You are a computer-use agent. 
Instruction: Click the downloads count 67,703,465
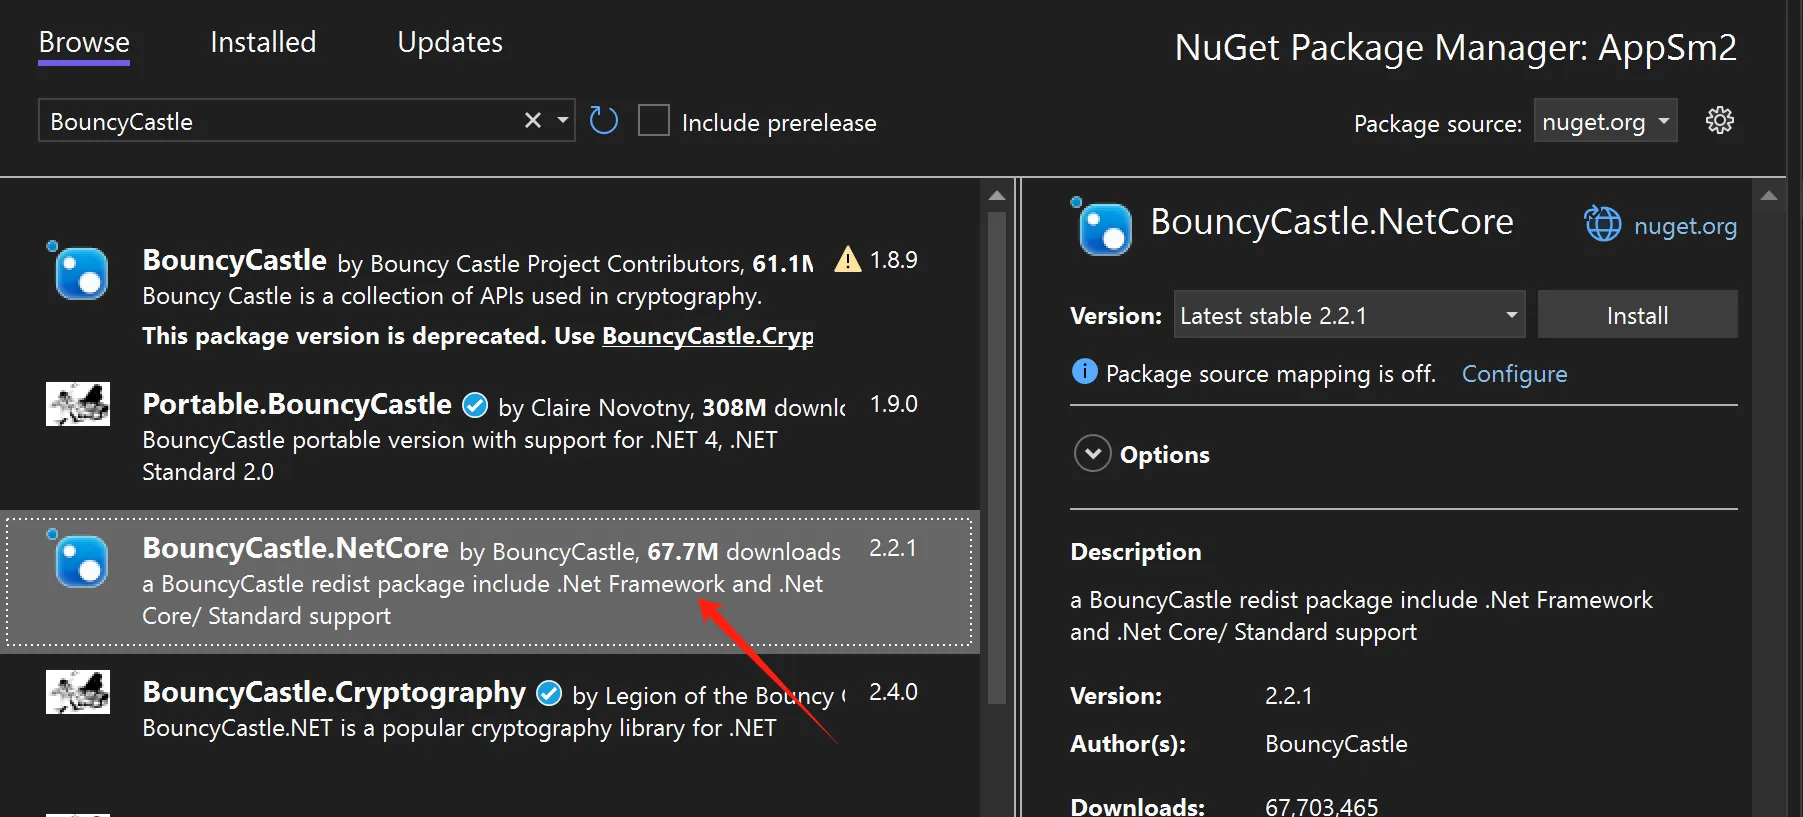1321,806
